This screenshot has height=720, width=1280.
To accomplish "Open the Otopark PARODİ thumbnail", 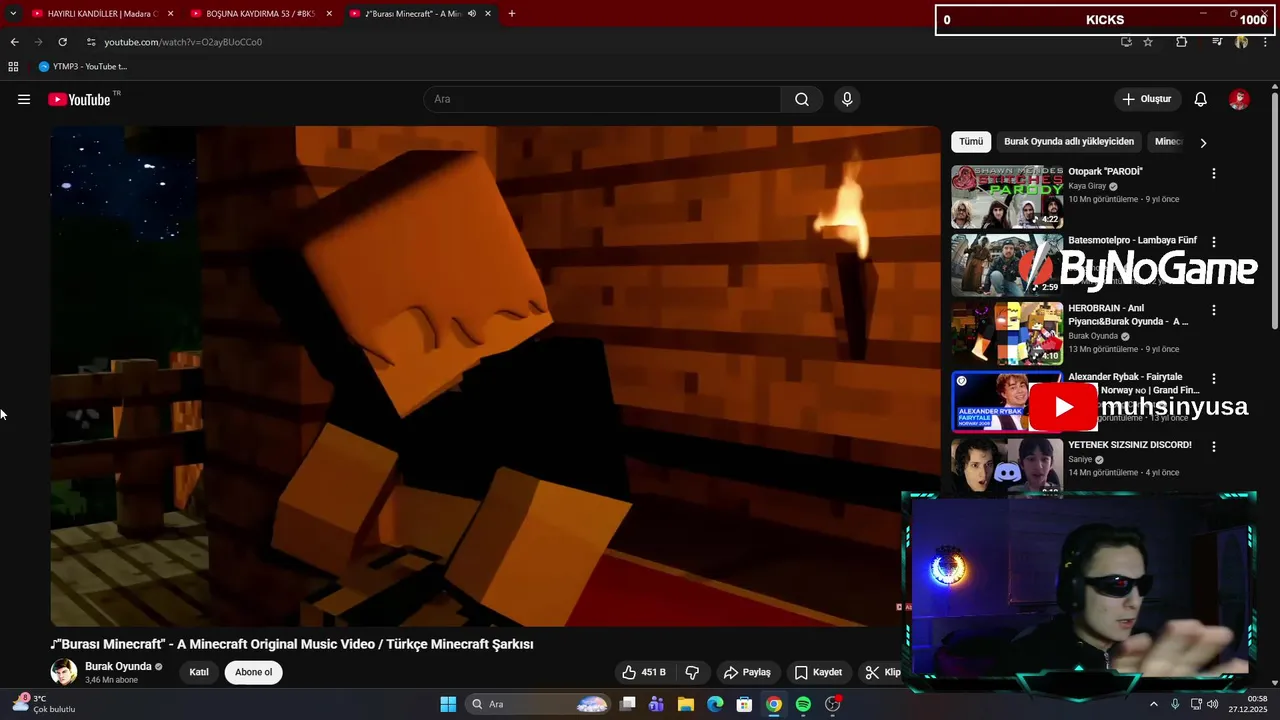I will tap(1007, 197).
